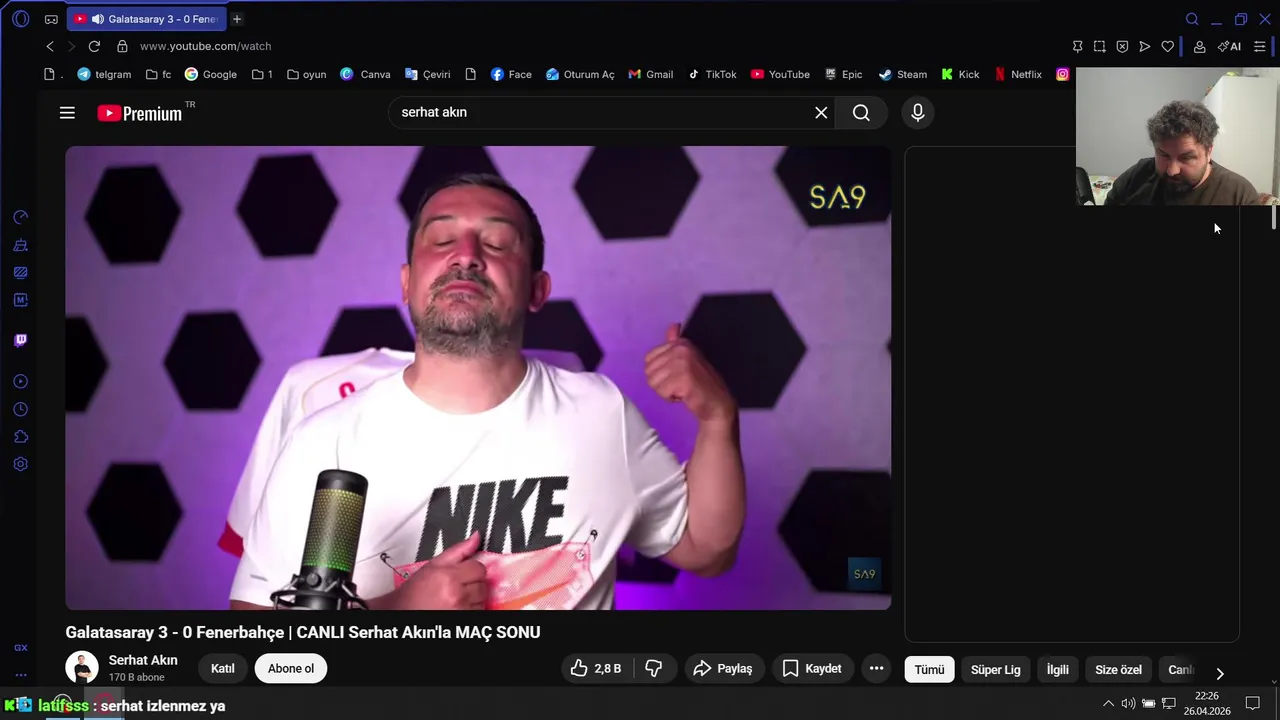Save video using the Kaydet button
Viewport: 1280px width, 720px height.
click(812, 668)
